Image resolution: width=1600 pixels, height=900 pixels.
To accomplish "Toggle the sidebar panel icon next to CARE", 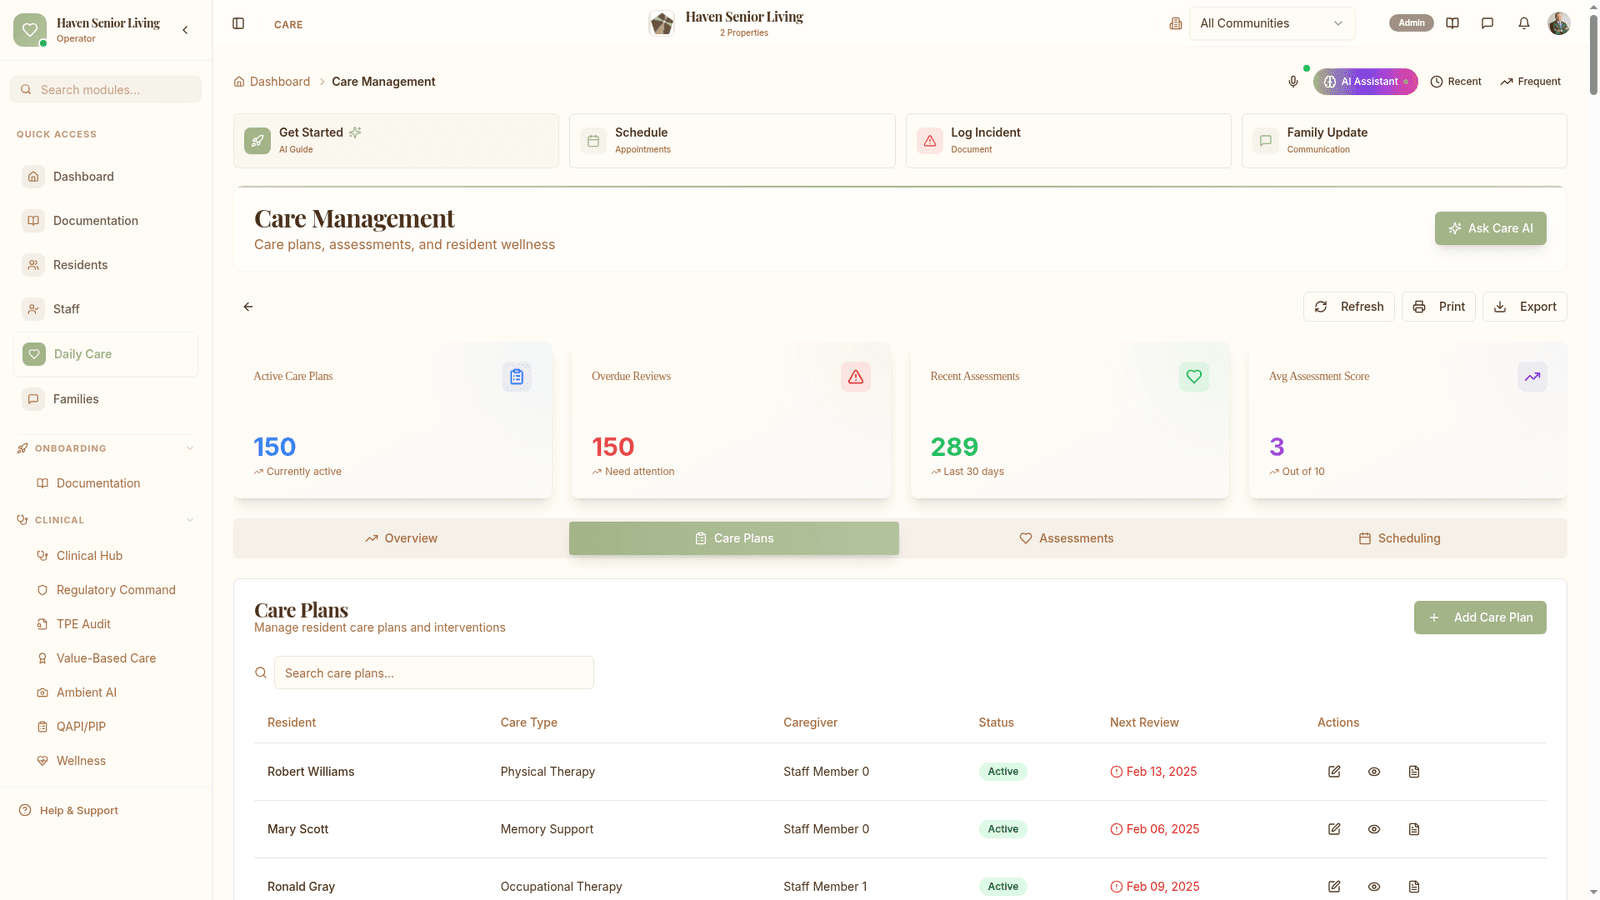I will coord(238,23).
